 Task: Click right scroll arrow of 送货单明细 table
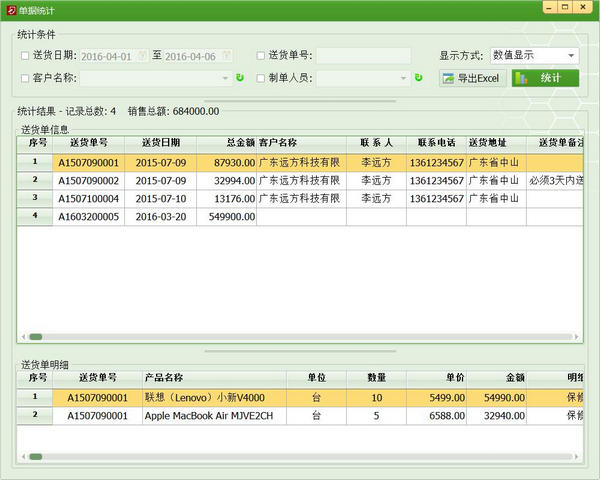(576, 457)
